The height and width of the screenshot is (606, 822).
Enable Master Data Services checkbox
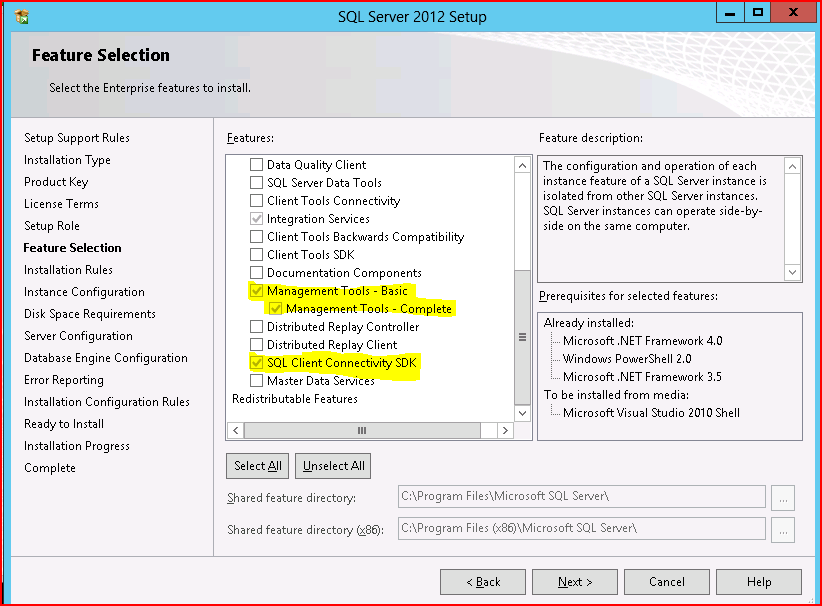click(x=256, y=380)
